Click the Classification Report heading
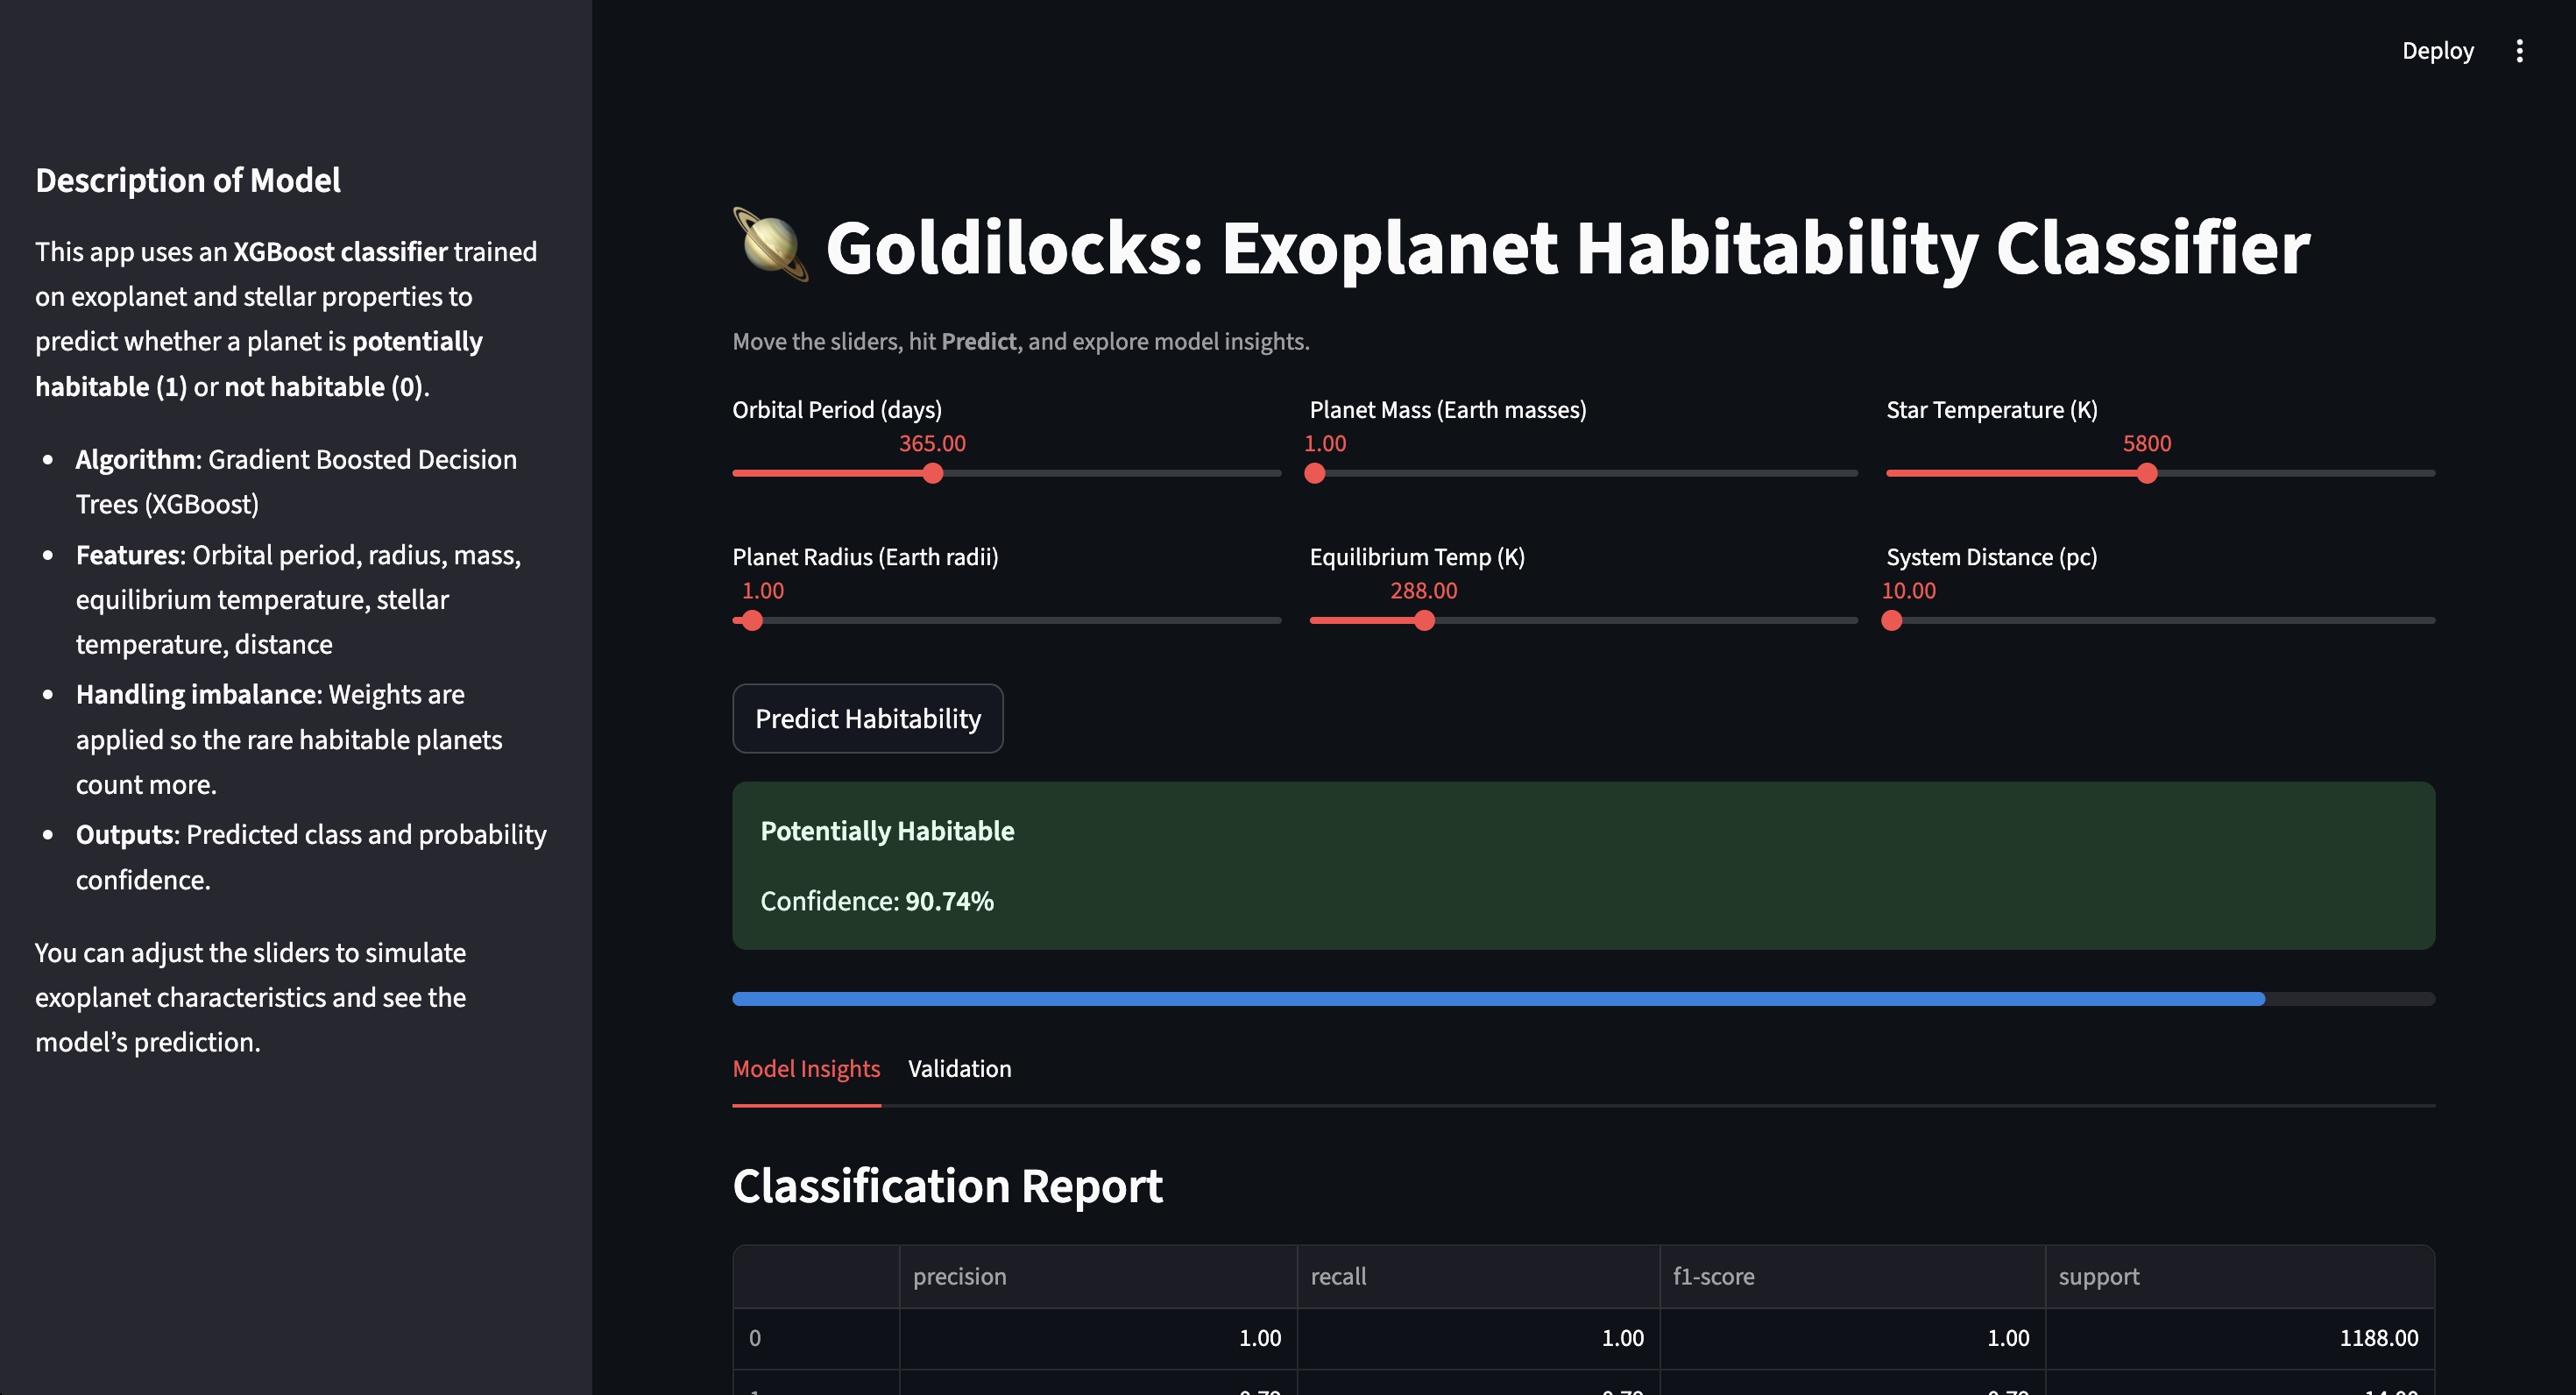Viewport: 2576px width, 1395px height. (x=947, y=1186)
